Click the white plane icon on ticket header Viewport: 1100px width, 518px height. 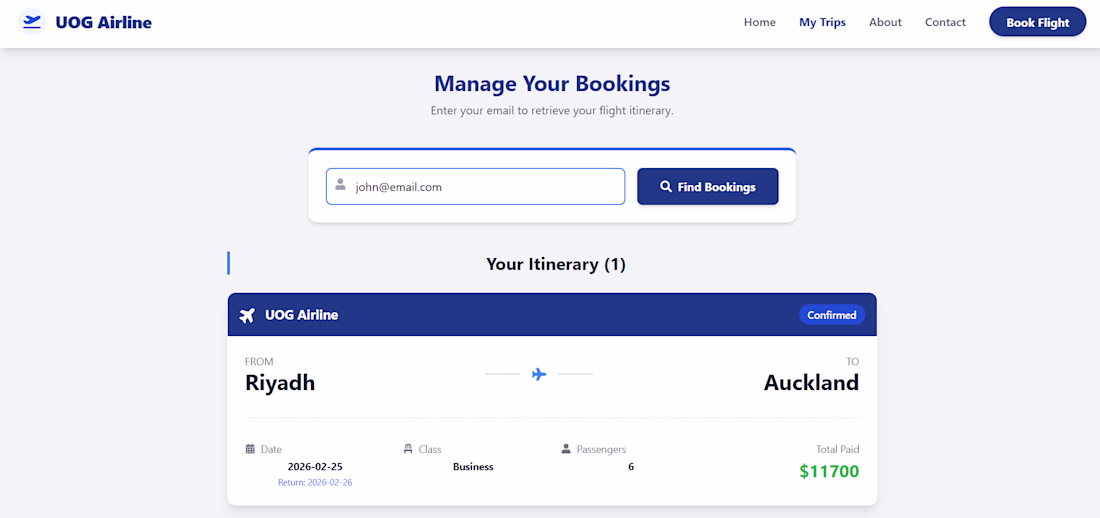click(x=248, y=315)
